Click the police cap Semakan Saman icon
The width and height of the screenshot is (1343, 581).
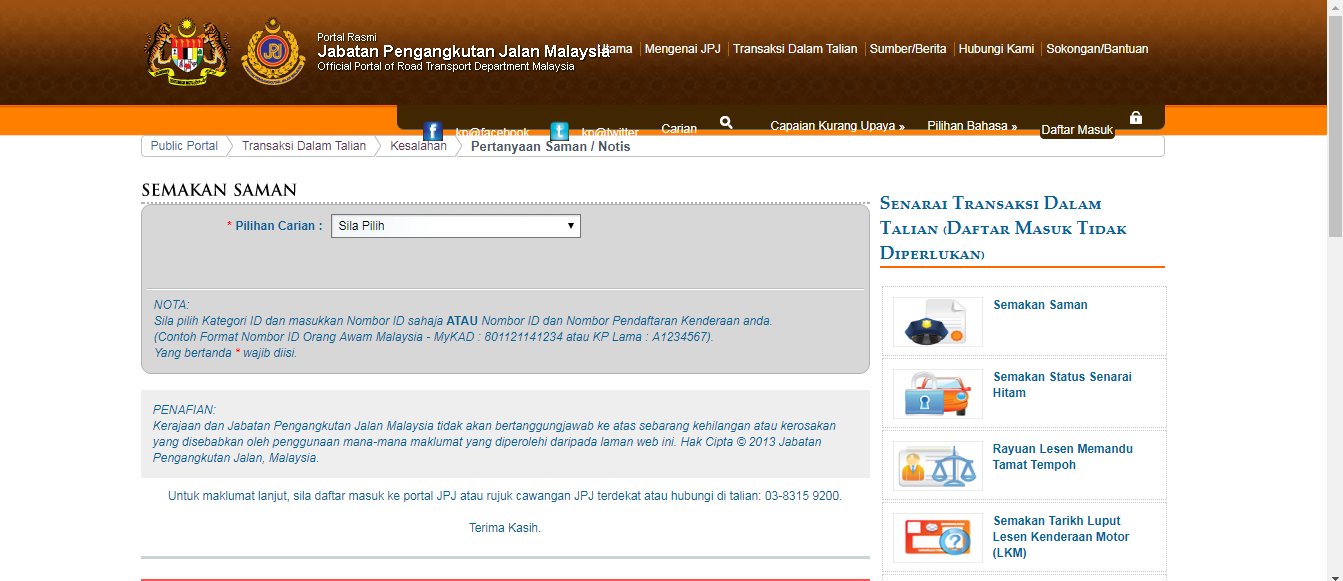click(937, 322)
